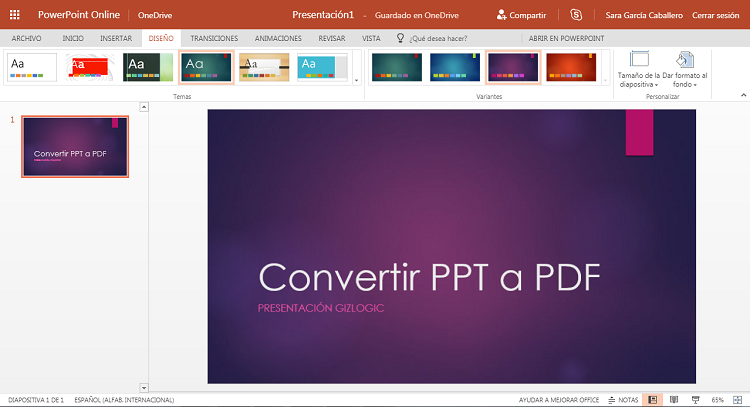Start slideshow from status bar icon

tap(695, 400)
